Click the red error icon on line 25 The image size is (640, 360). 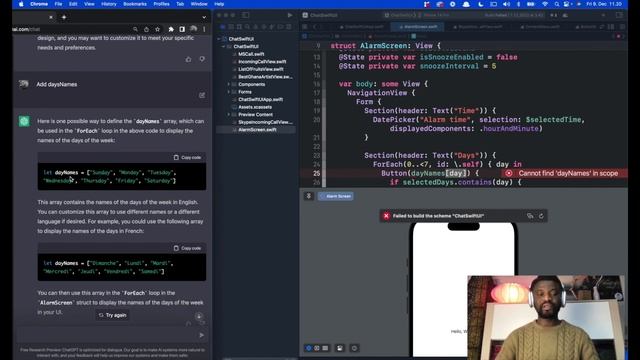tap(509, 173)
